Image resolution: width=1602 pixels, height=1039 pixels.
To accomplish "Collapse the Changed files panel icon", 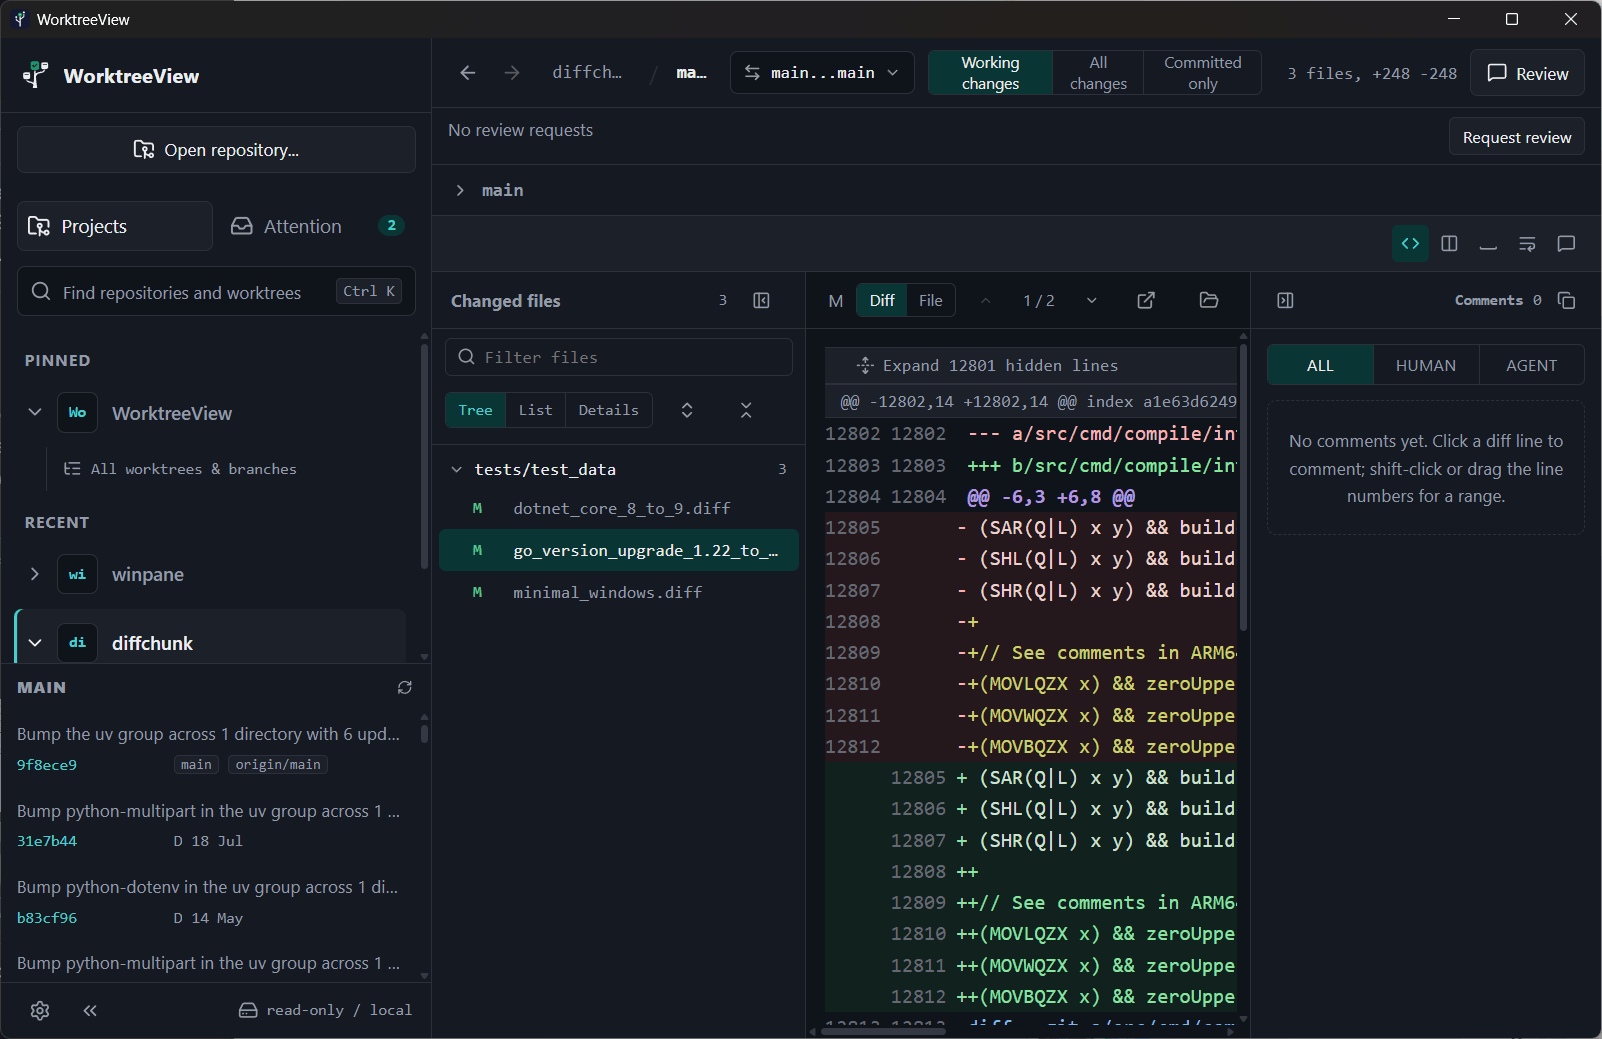I will click(761, 301).
